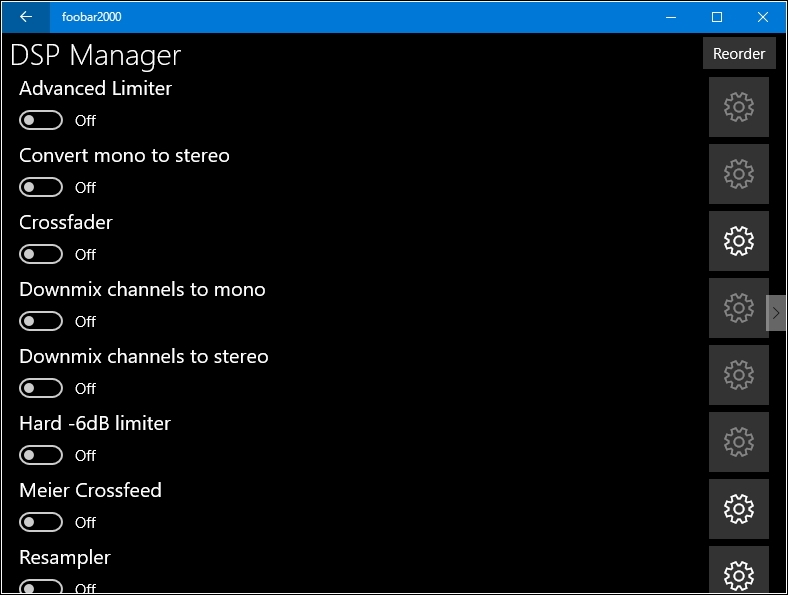Open Advanced Limiter settings gear
The image size is (788, 595).
[738, 107]
